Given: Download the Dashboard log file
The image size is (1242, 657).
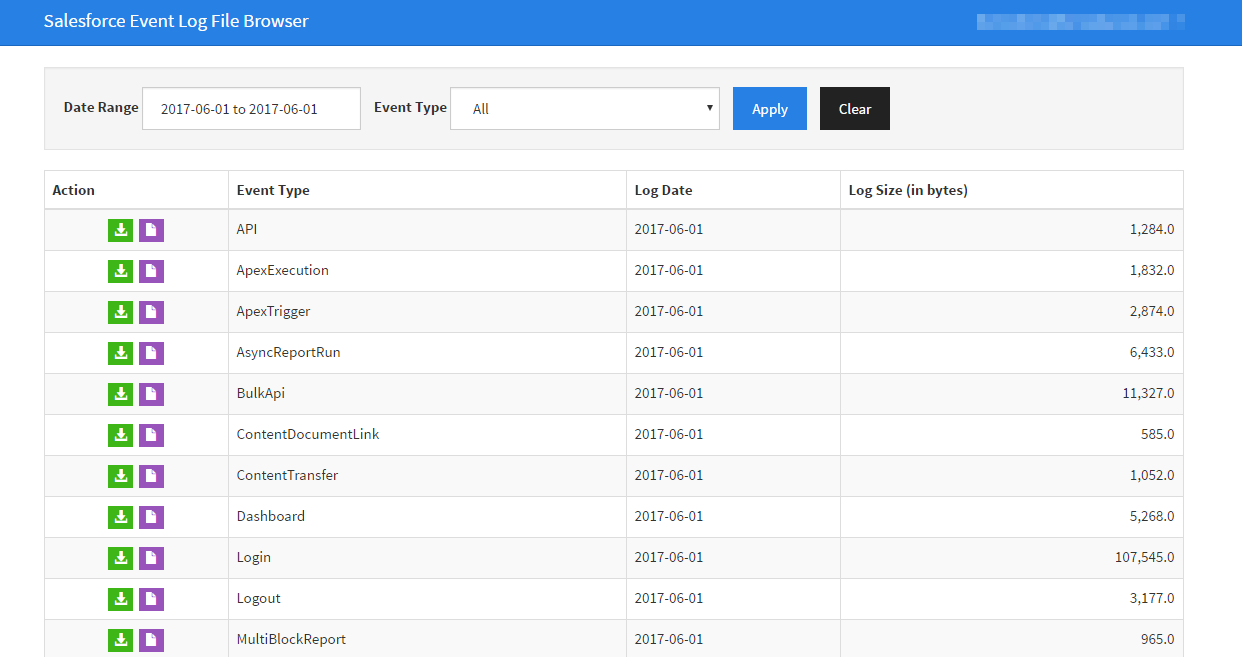Looking at the screenshot, I should click(x=121, y=517).
